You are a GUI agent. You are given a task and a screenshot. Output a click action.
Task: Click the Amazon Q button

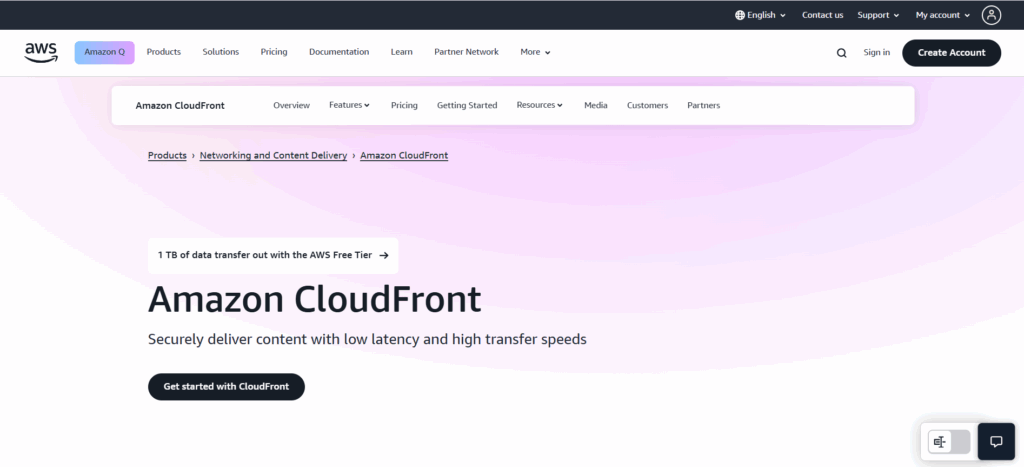tap(104, 52)
